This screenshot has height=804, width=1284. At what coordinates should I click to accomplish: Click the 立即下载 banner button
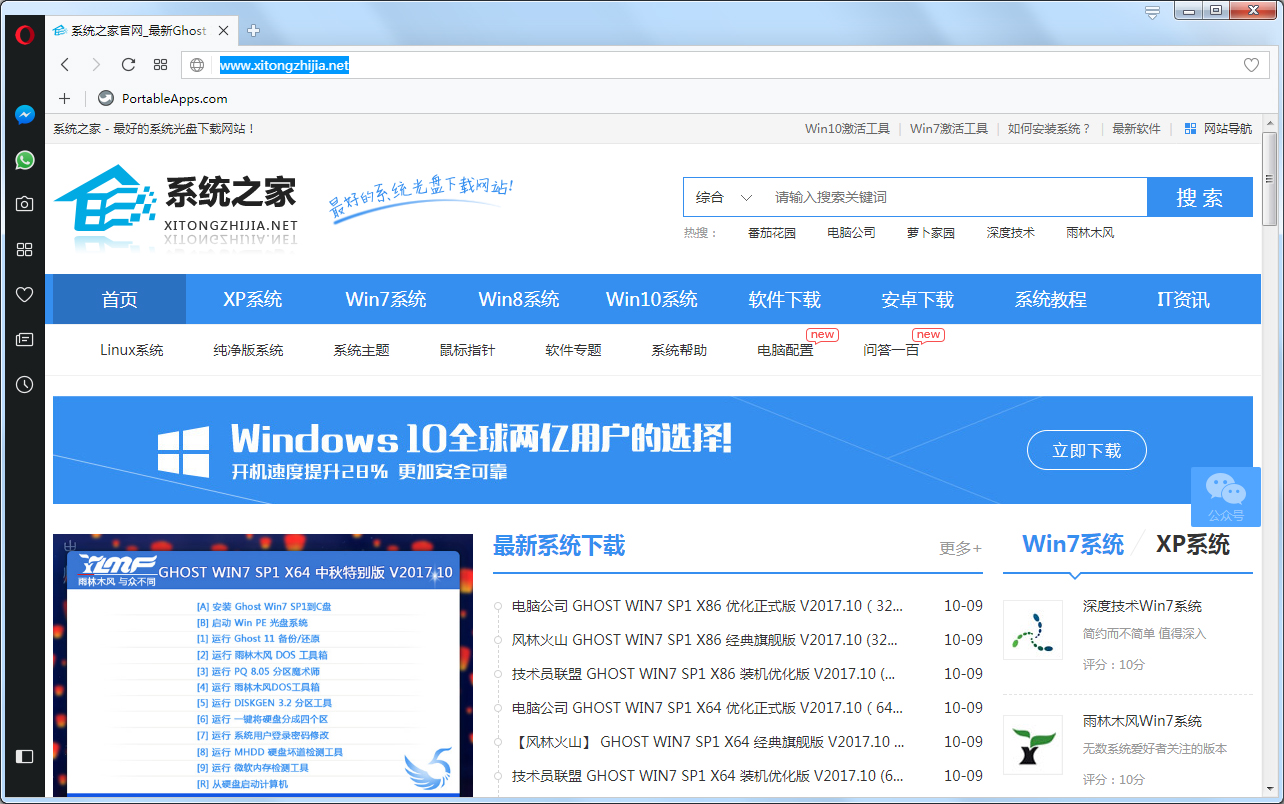coord(1087,451)
